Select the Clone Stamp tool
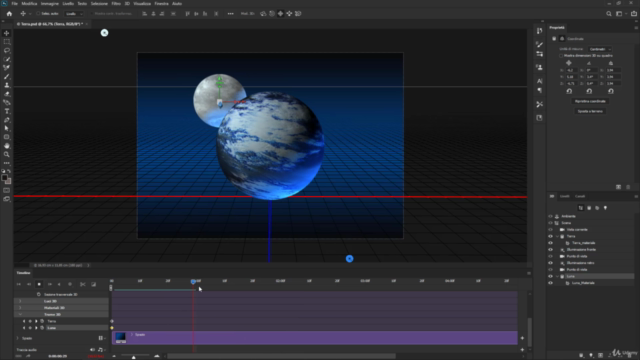 [x=7, y=85]
